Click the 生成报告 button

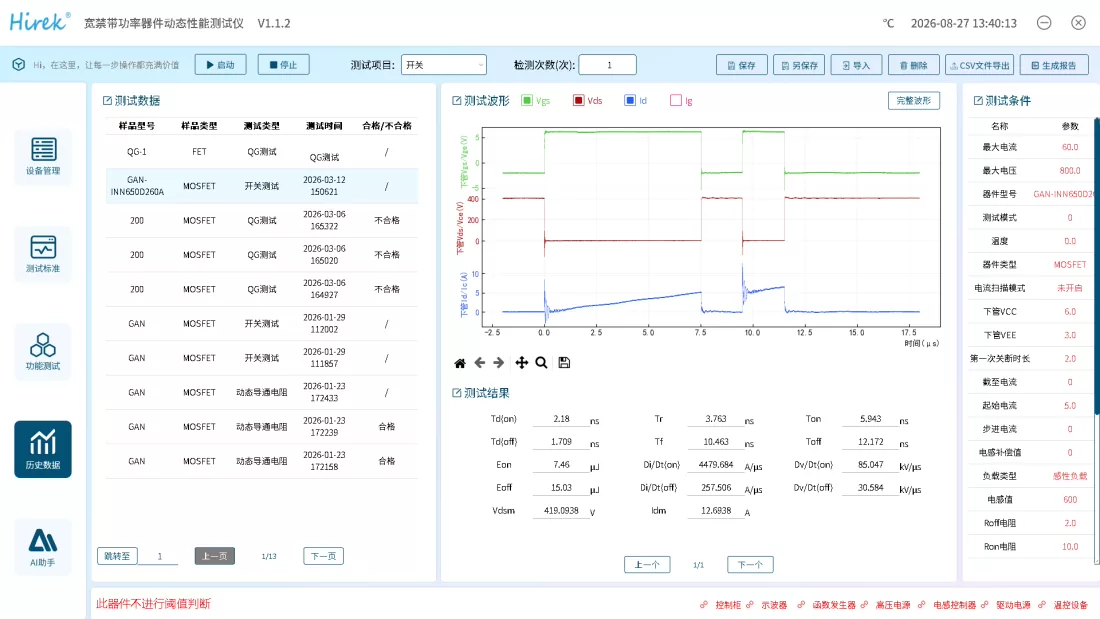pyautogui.click(x=1054, y=65)
